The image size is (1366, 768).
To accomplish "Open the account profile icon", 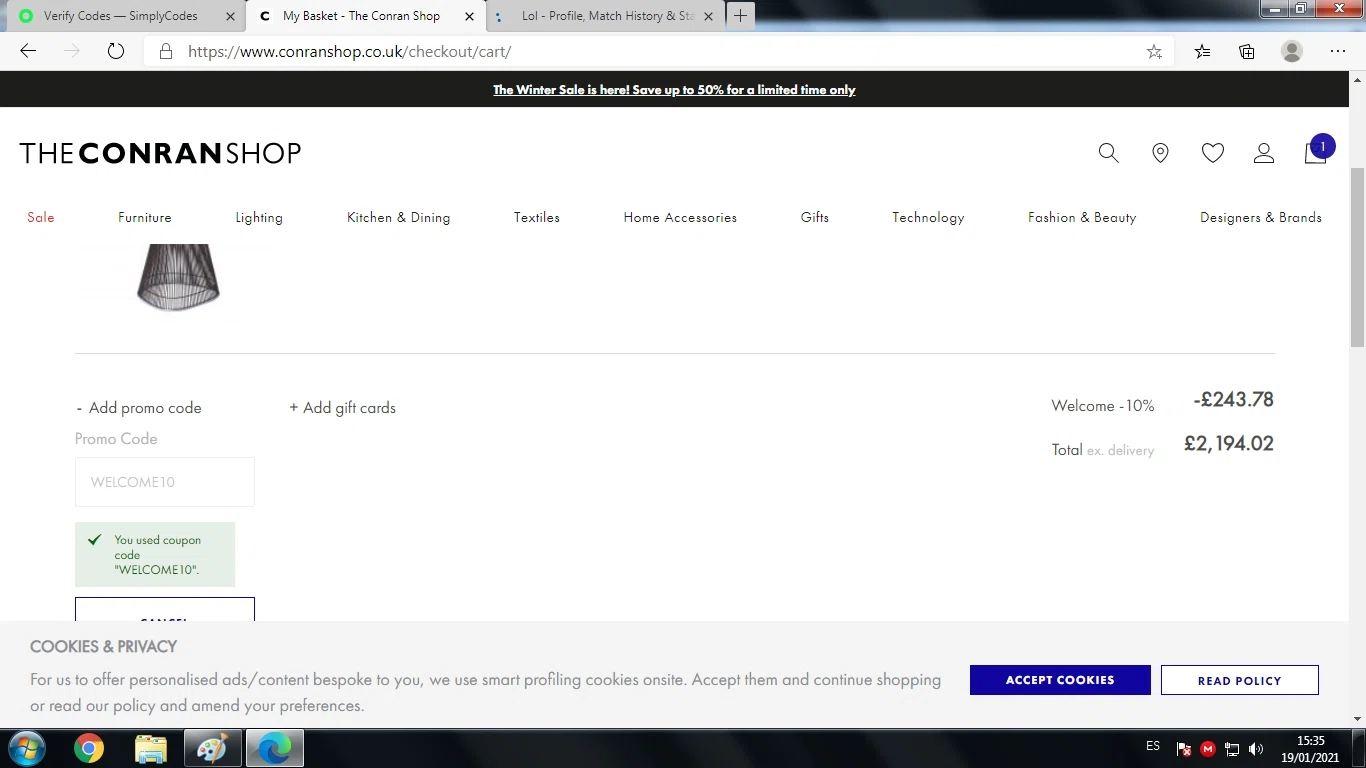I will [1264, 153].
